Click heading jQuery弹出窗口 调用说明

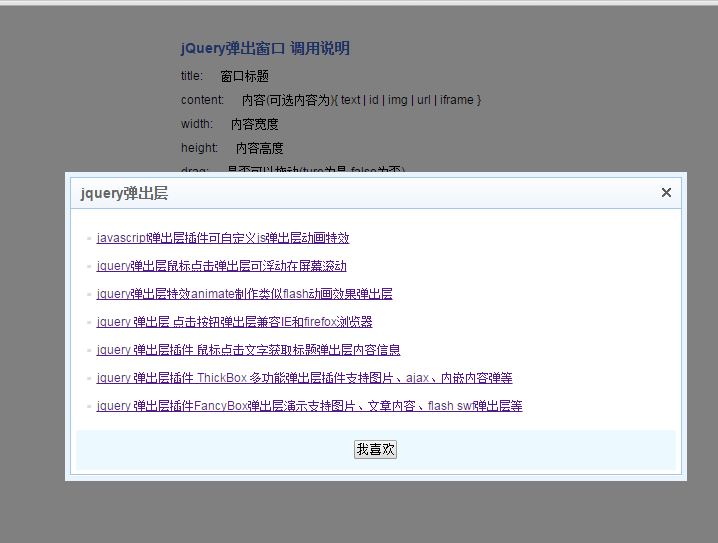tap(265, 48)
